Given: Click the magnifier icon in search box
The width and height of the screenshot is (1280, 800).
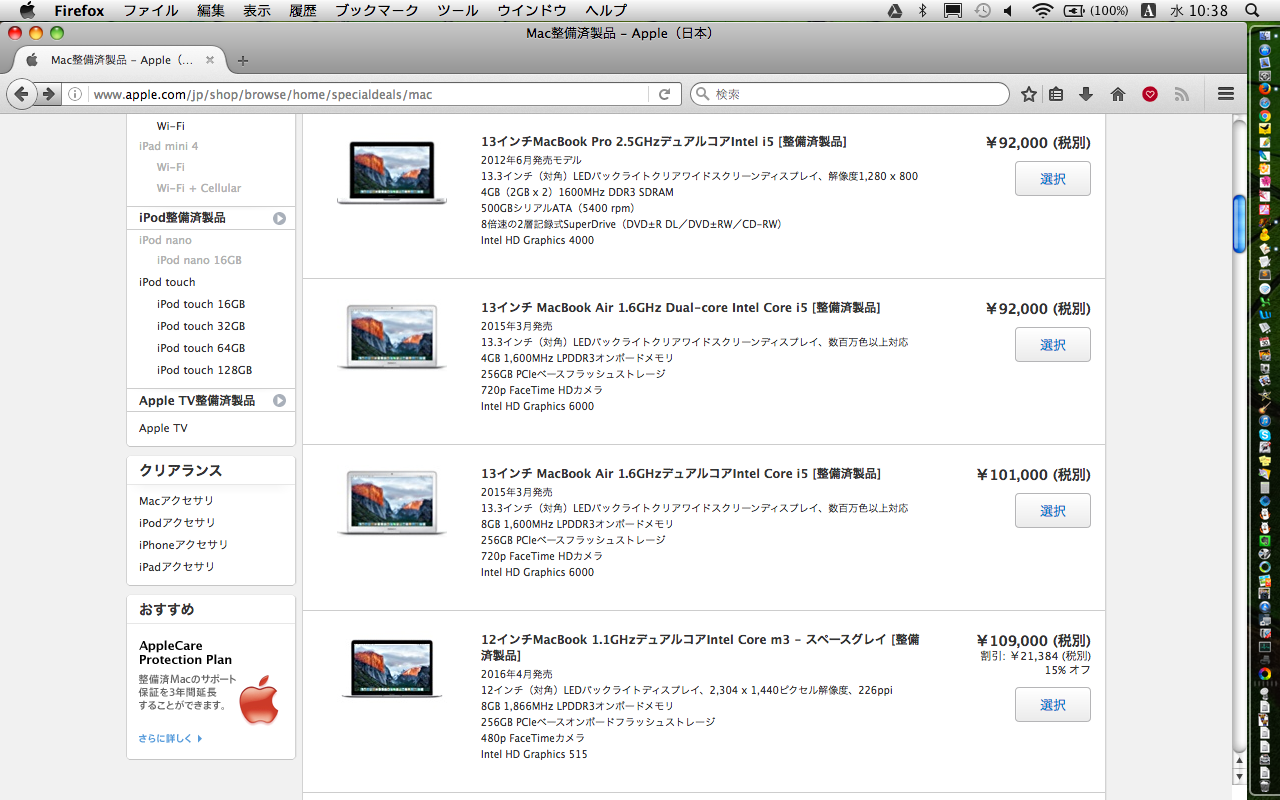Looking at the screenshot, I should click(x=702, y=94).
